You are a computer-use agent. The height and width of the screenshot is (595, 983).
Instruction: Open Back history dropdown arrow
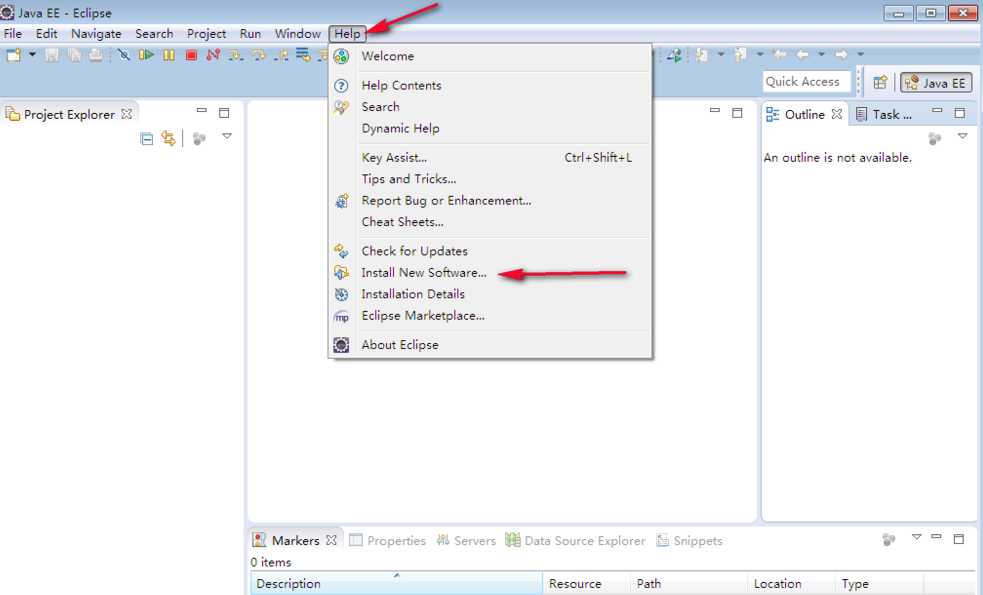click(x=821, y=54)
